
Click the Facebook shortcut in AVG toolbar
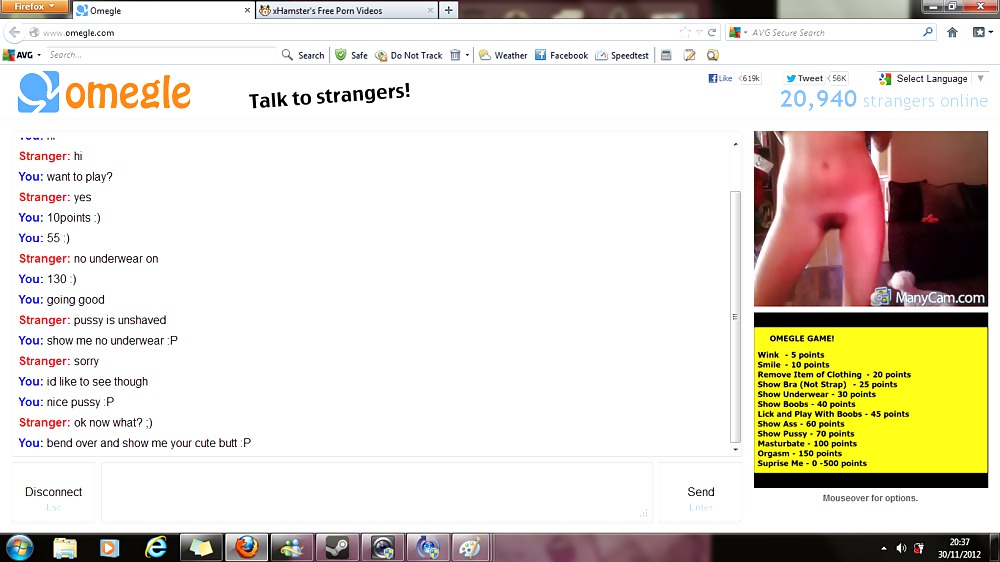click(x=561, y=55)
